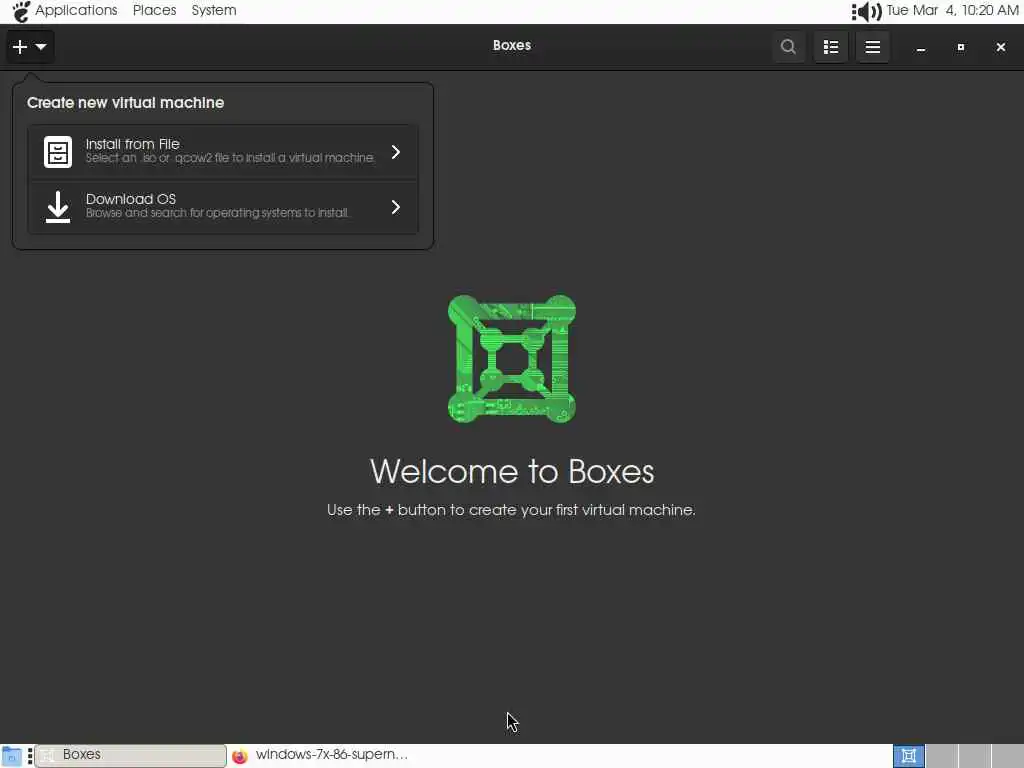Close the Boxes window
The image size is (1024, 768).
(x=1000, y=47)
